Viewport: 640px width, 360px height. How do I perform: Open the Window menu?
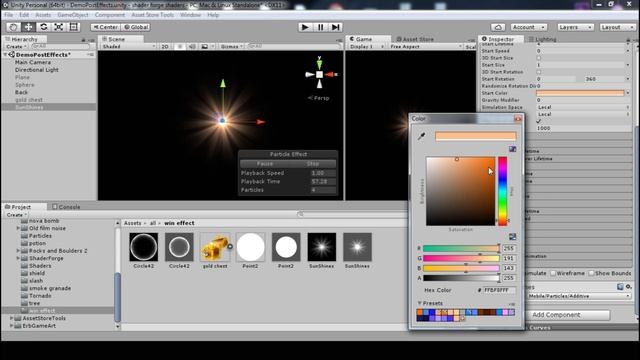click(191, 15)
